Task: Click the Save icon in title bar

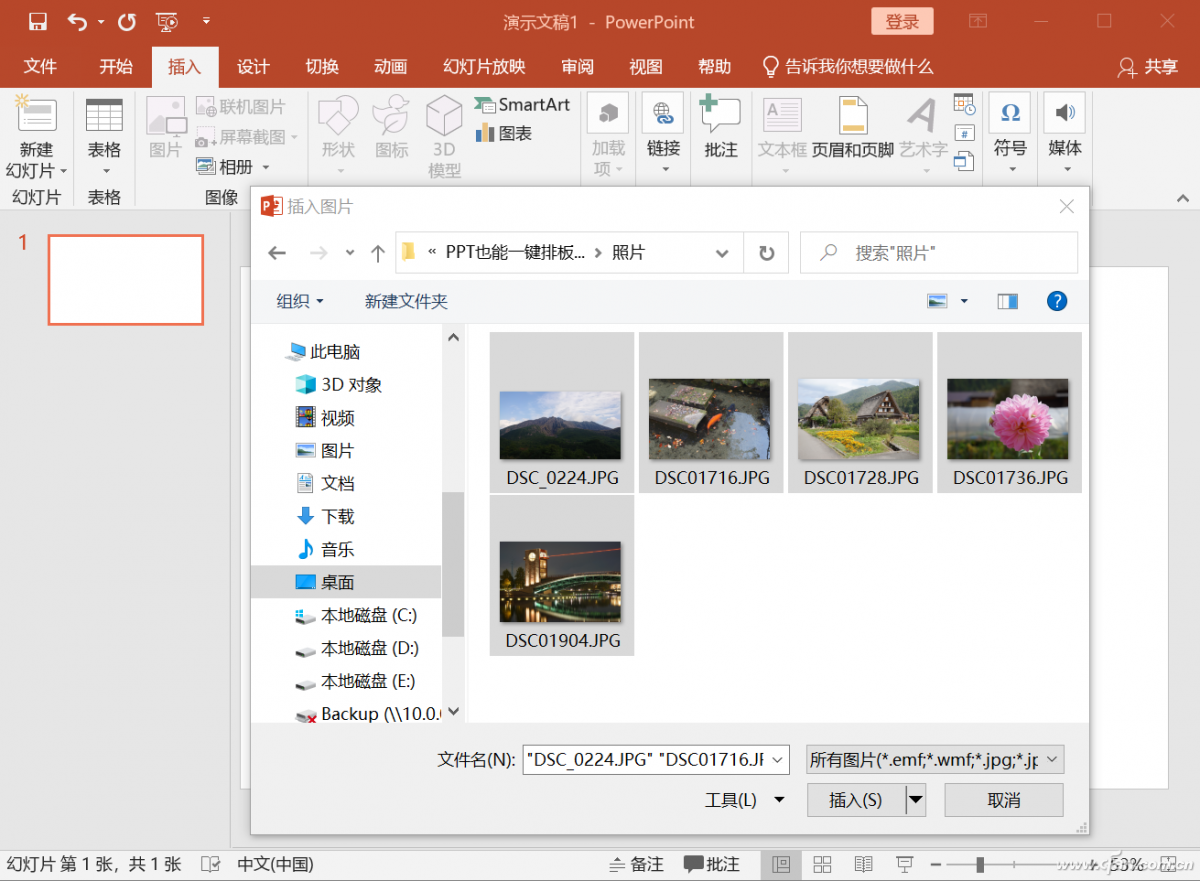Action: [38, 21]
